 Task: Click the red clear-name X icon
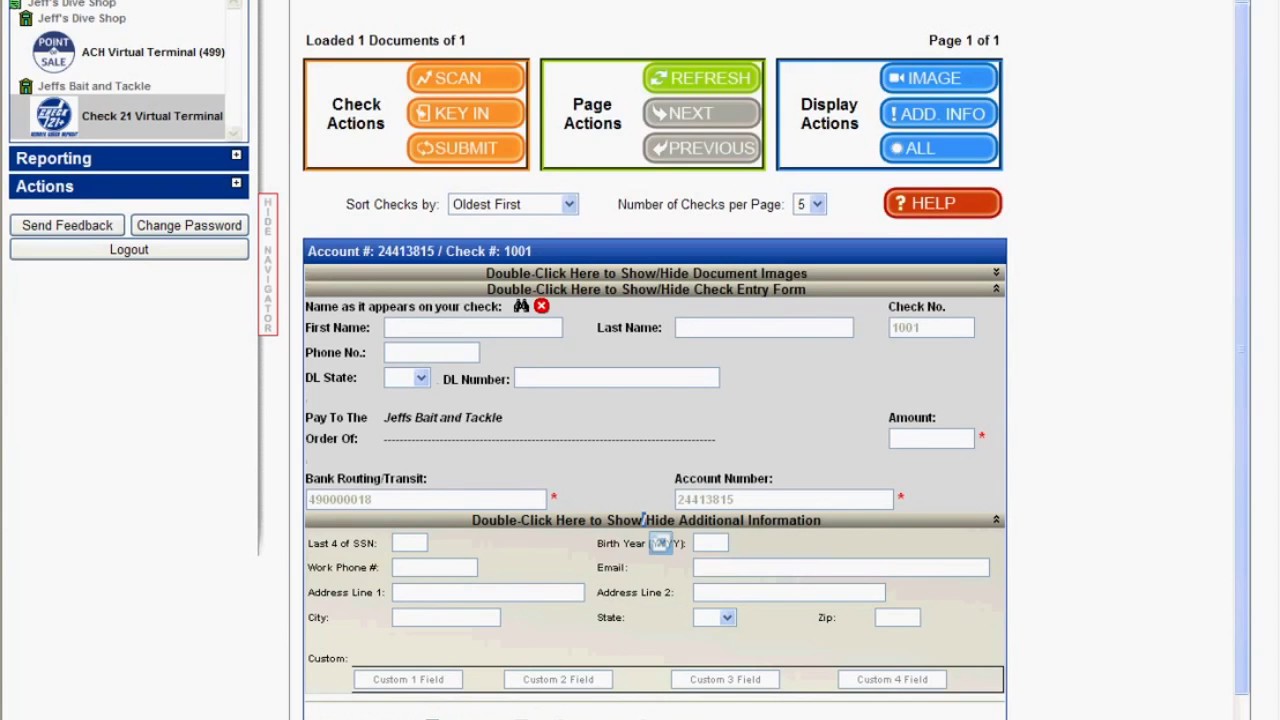541,306
